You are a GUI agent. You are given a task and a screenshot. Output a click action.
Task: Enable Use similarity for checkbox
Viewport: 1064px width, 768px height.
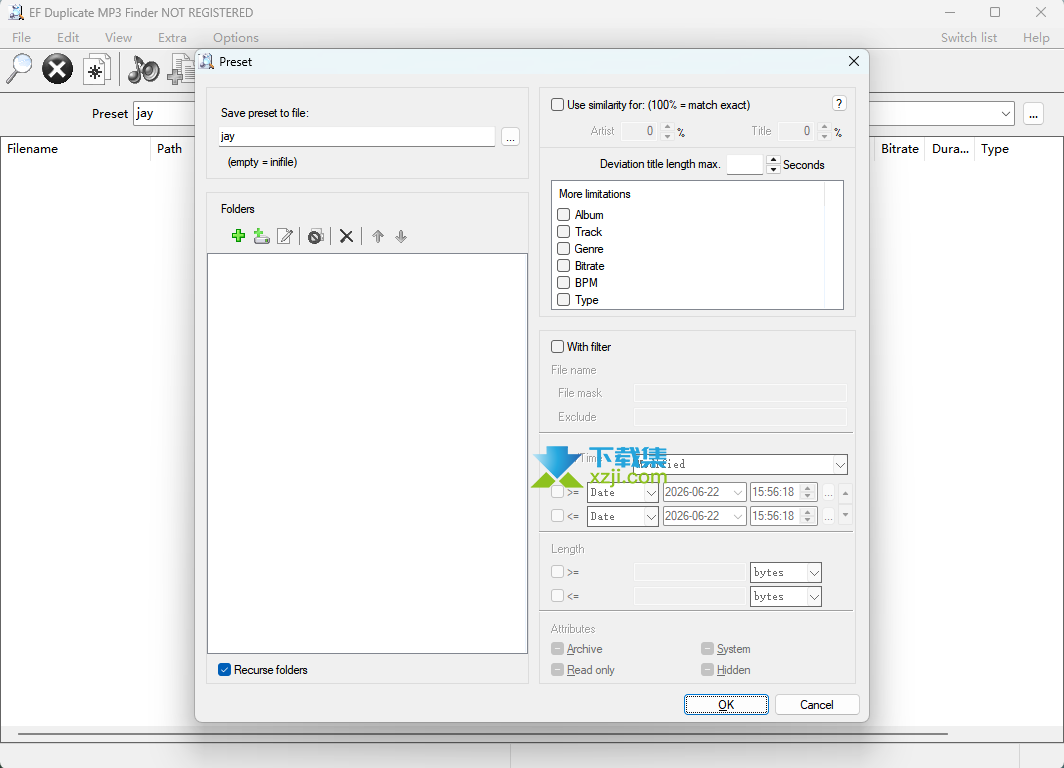coord(557,104)
